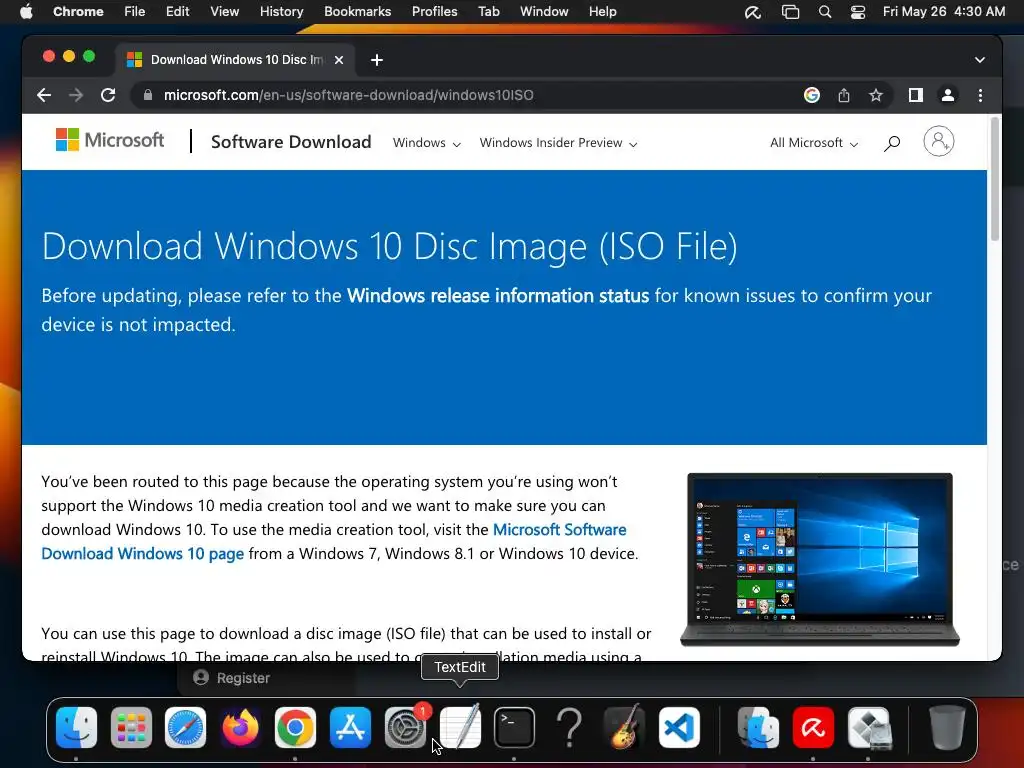The width and height of the screenshot is (1024, 768).
Task: Open the Tab menu
Action: [x=488, y=12]
